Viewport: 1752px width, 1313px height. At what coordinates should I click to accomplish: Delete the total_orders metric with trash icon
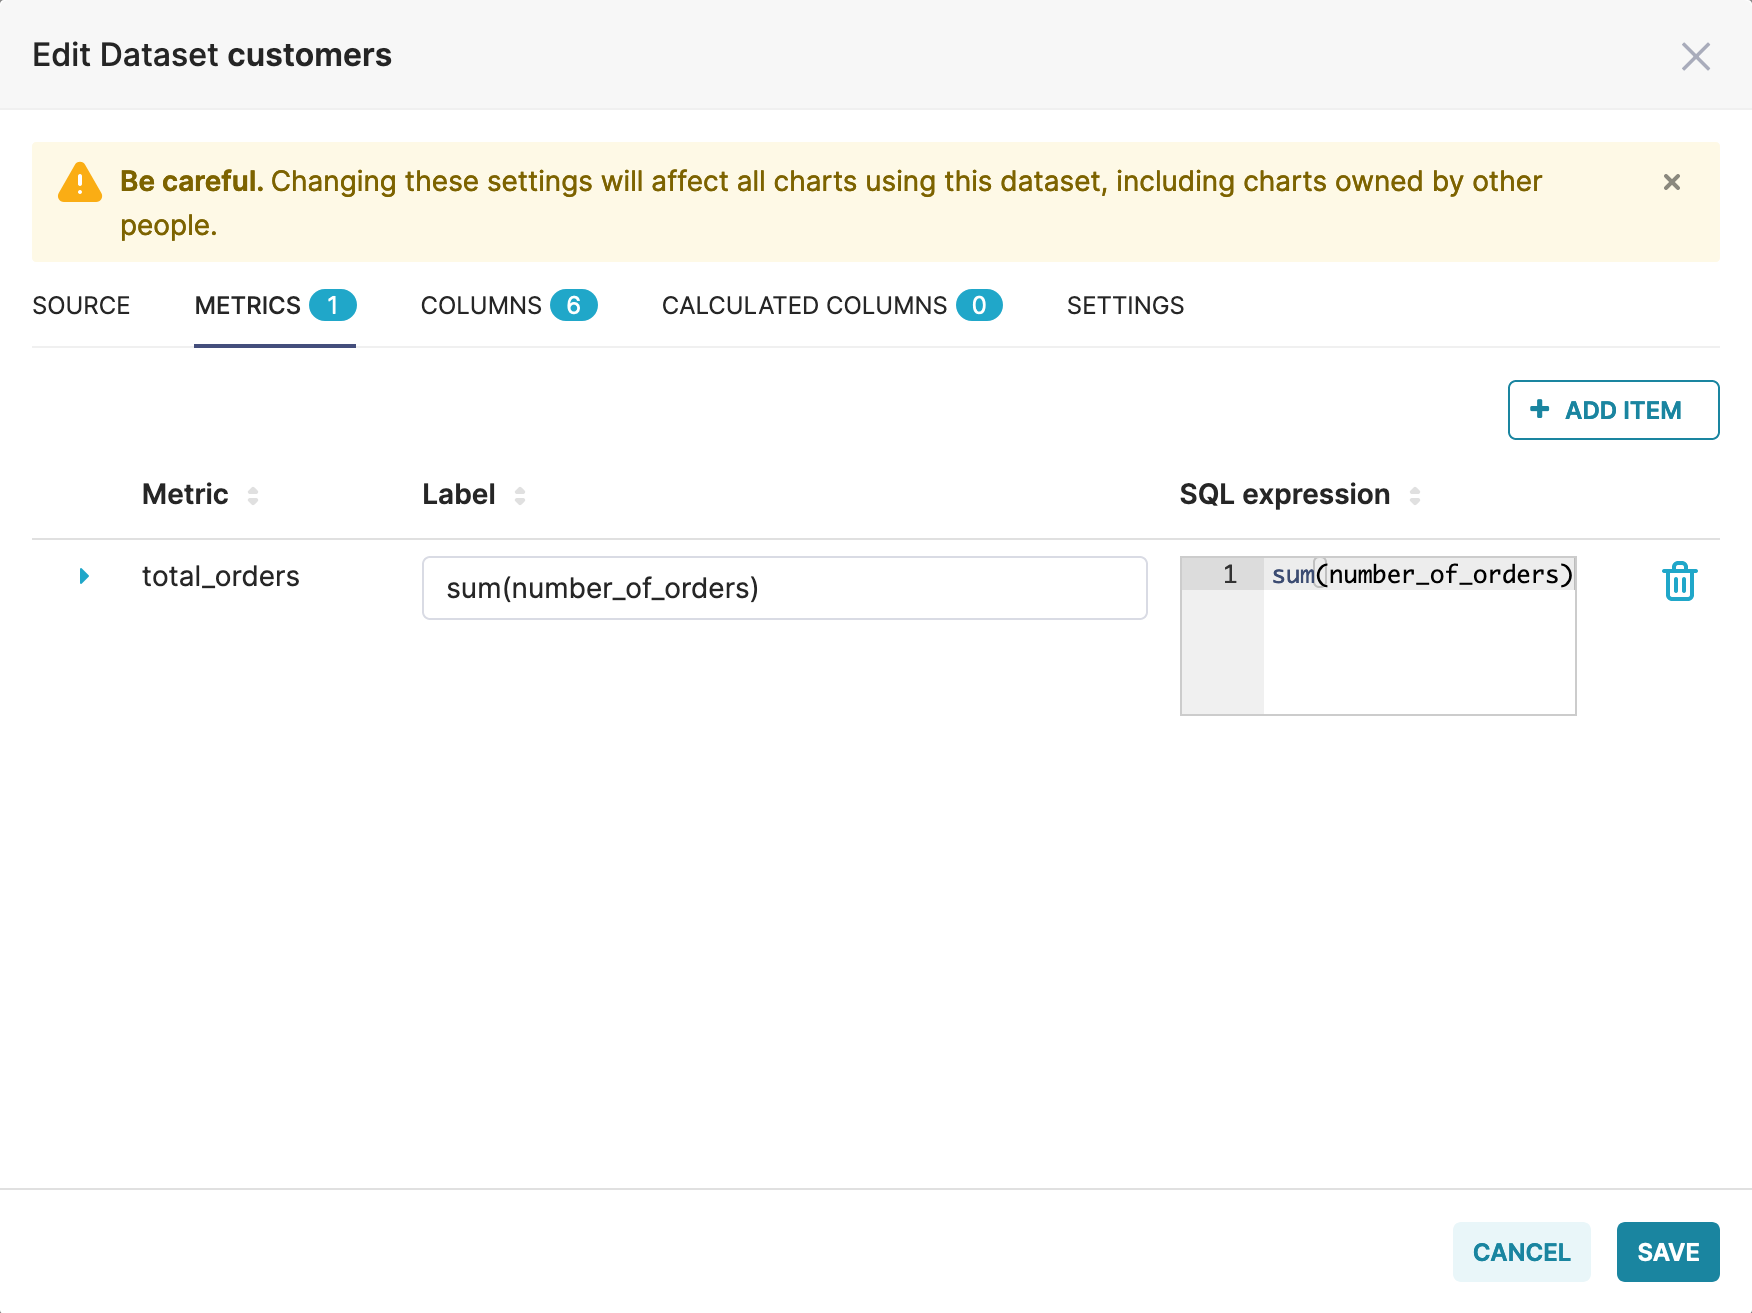[x=1679, y=581]
